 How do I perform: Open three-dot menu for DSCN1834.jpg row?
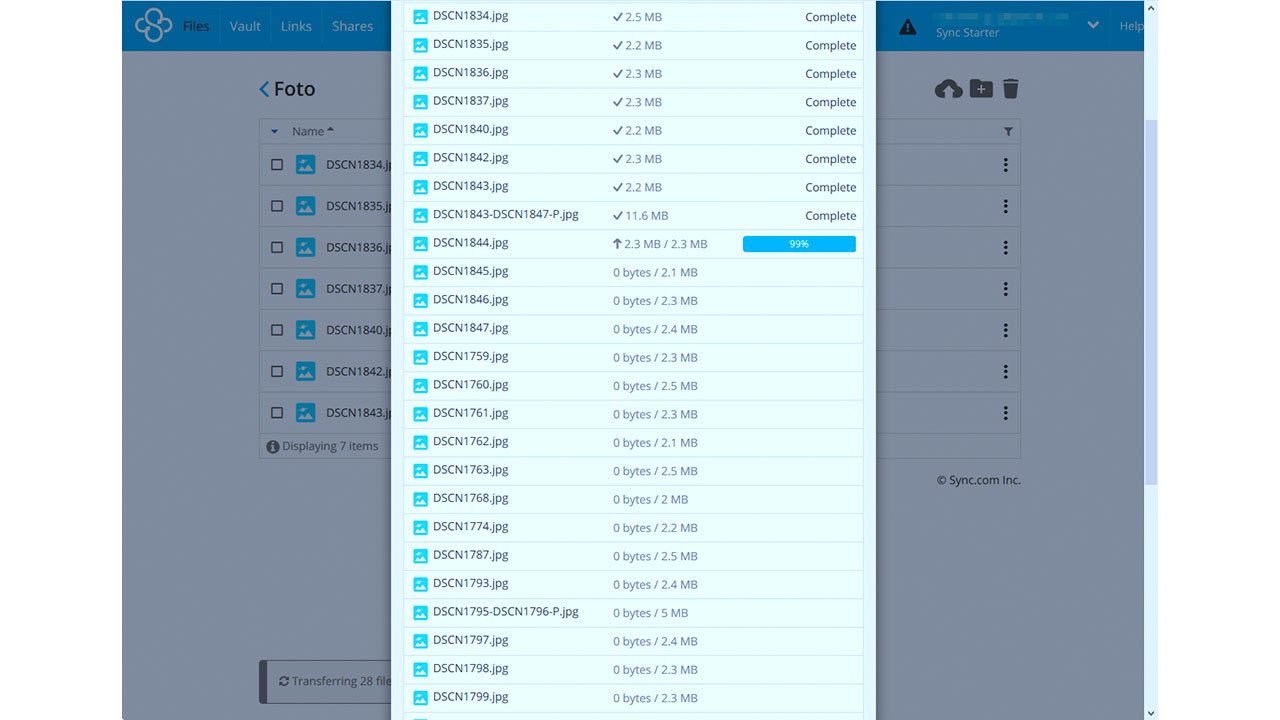[1005, 165]
